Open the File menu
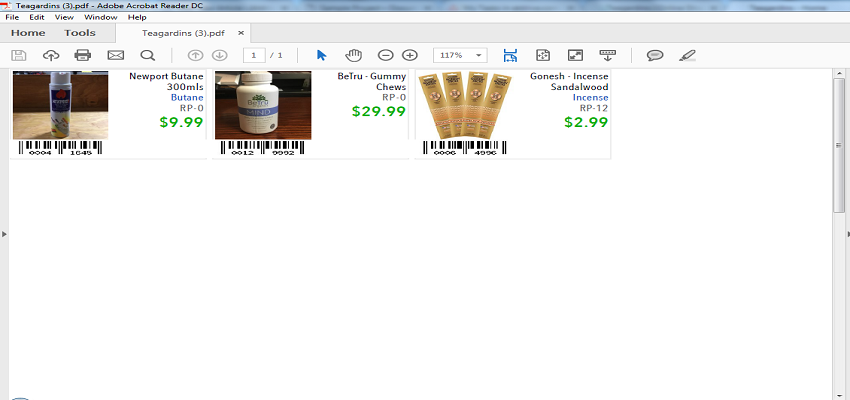This screenshot has width=850, height=400. (x=12, y=17)
